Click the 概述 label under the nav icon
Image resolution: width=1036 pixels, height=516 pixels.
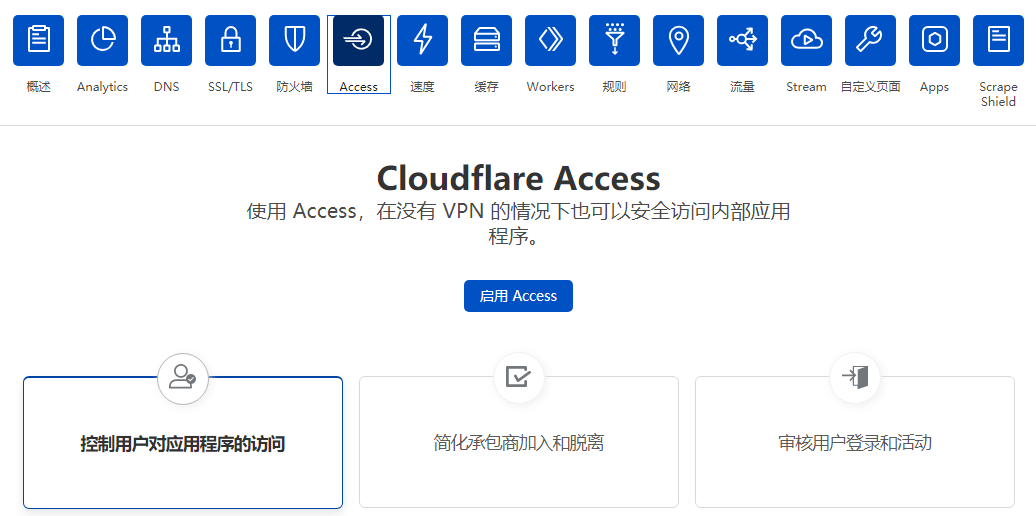(38, 87)
